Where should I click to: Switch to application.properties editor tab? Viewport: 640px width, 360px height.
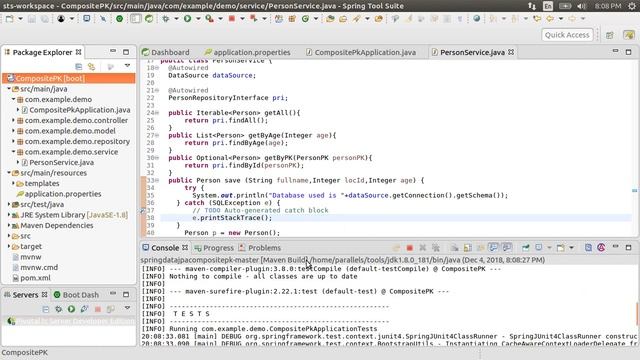coord(248,52)
